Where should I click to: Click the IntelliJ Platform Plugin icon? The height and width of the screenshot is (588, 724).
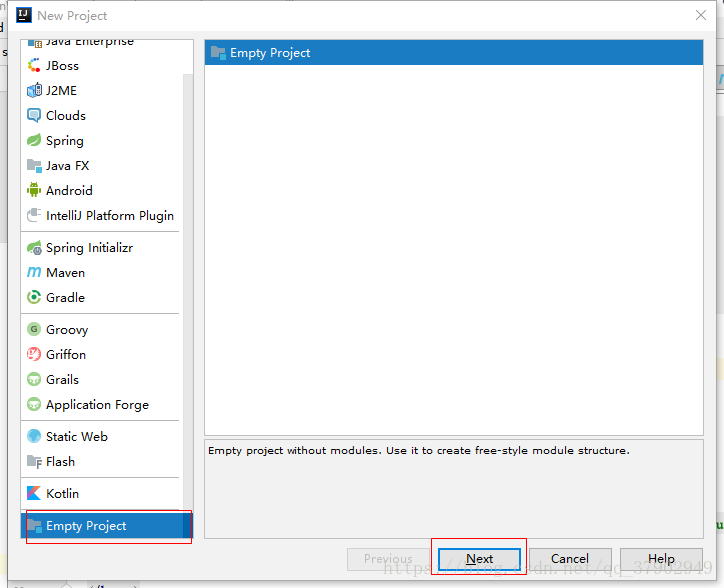[34, 215]
